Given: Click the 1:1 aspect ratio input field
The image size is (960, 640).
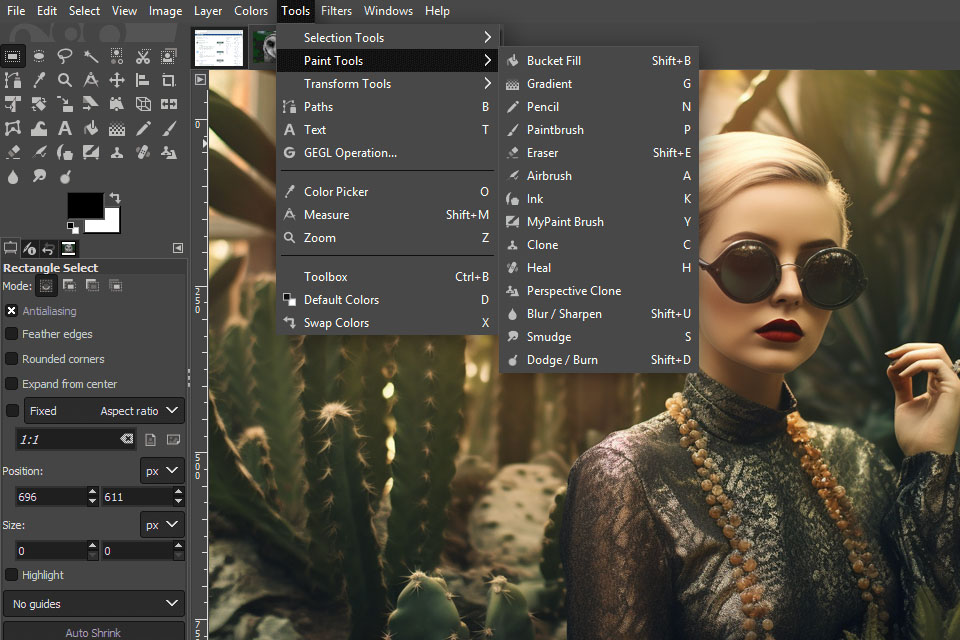Looking at the screenshot, I should point(68,439).
